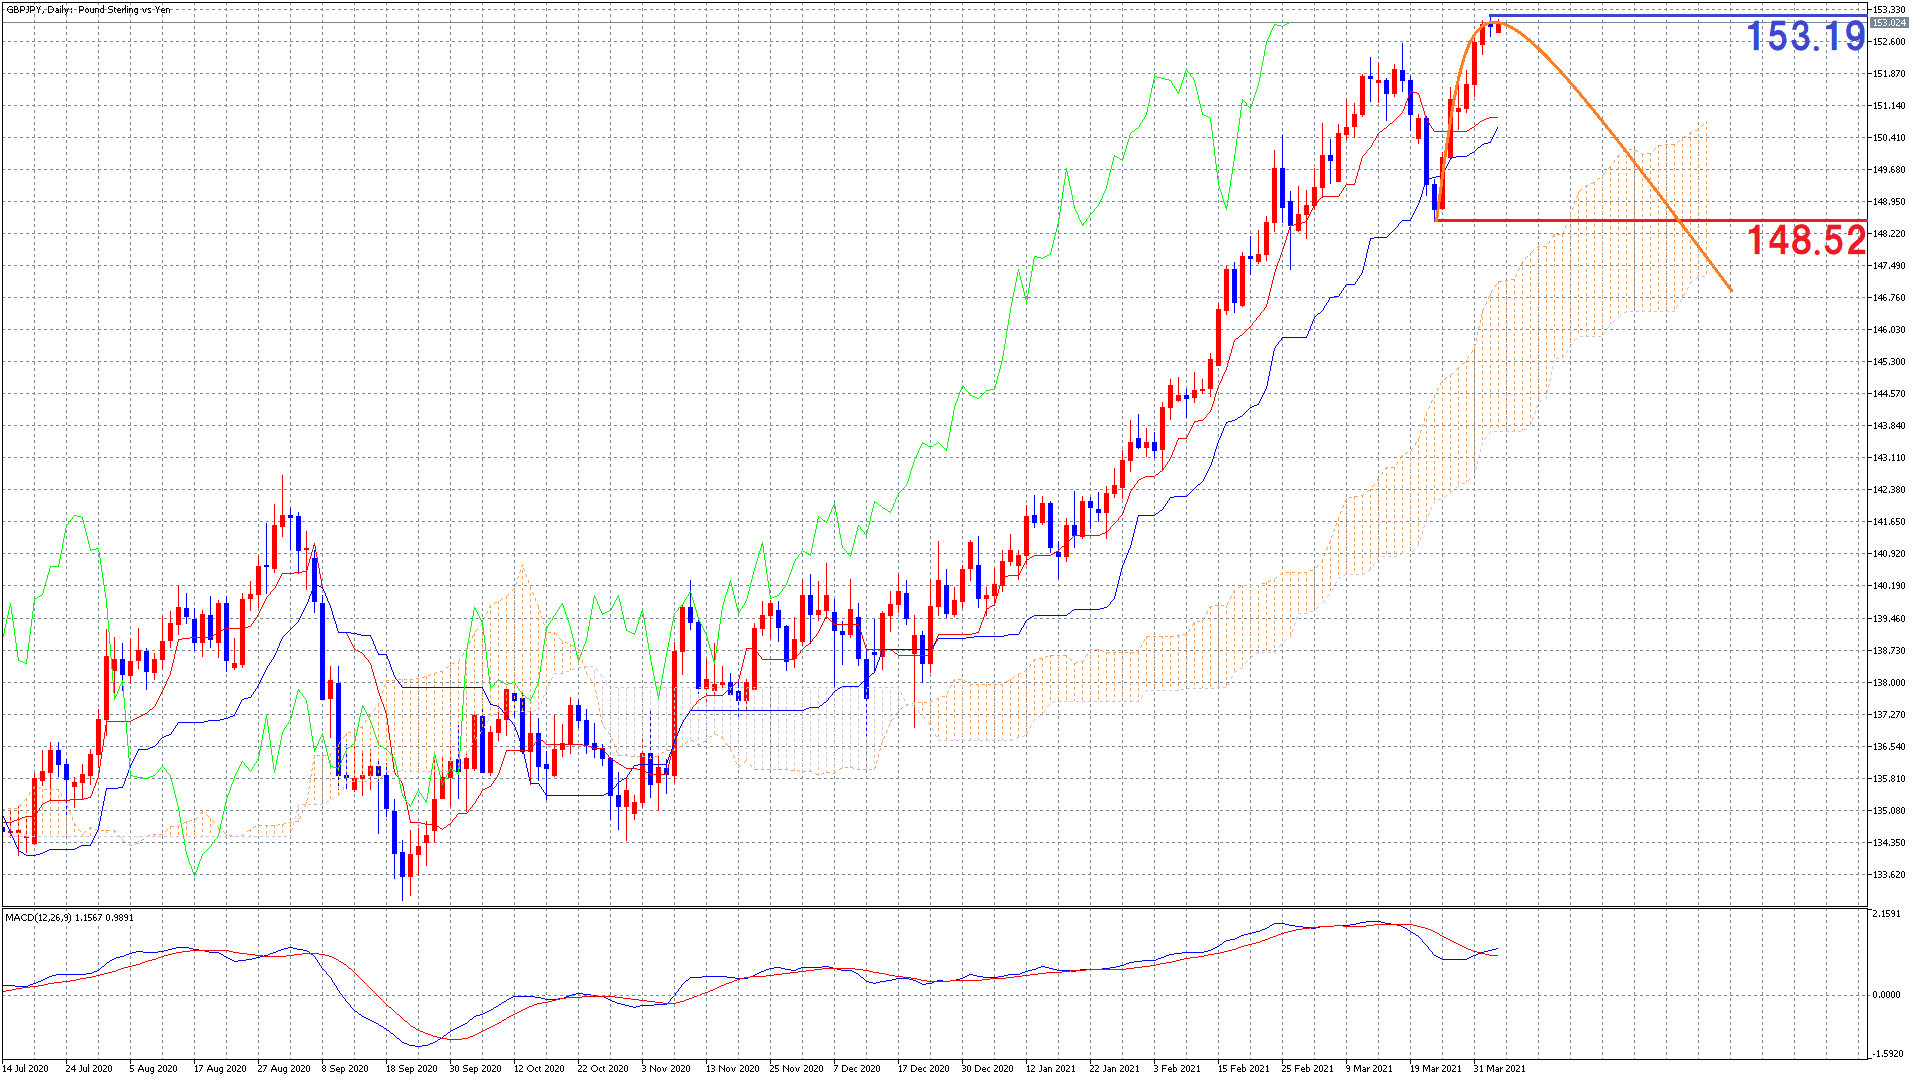
Task: Click the 136.540 price scale value
Action: click(1889, 747)
